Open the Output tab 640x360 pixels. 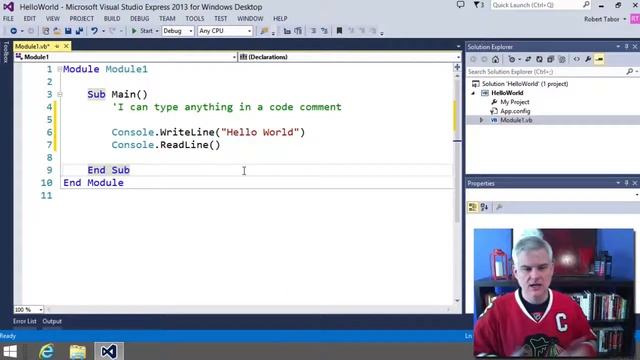[52, 321]
